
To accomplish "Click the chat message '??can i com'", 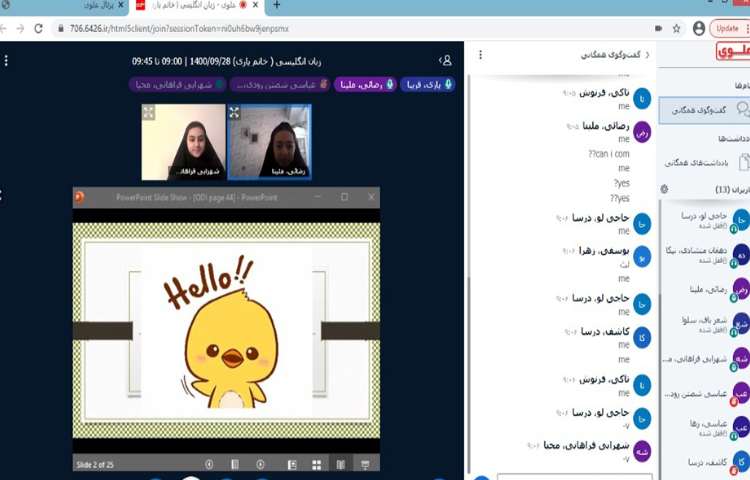I will tap(609, 154).
